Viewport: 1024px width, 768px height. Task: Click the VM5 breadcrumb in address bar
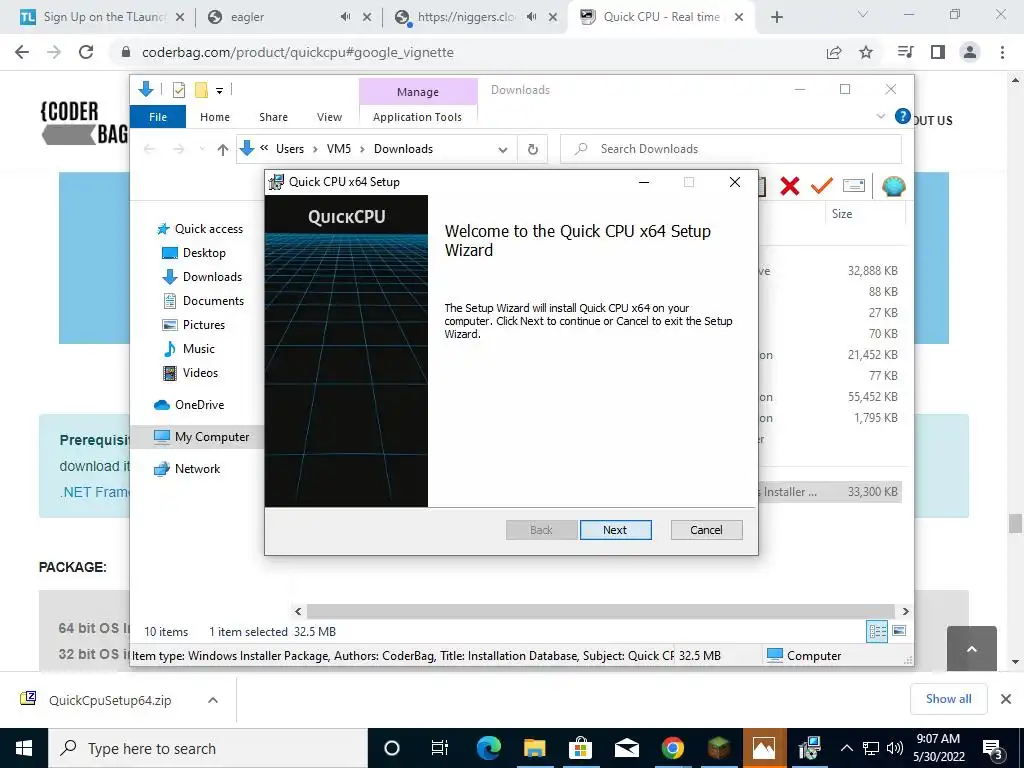pyautogui.click(x=338, y=149)
